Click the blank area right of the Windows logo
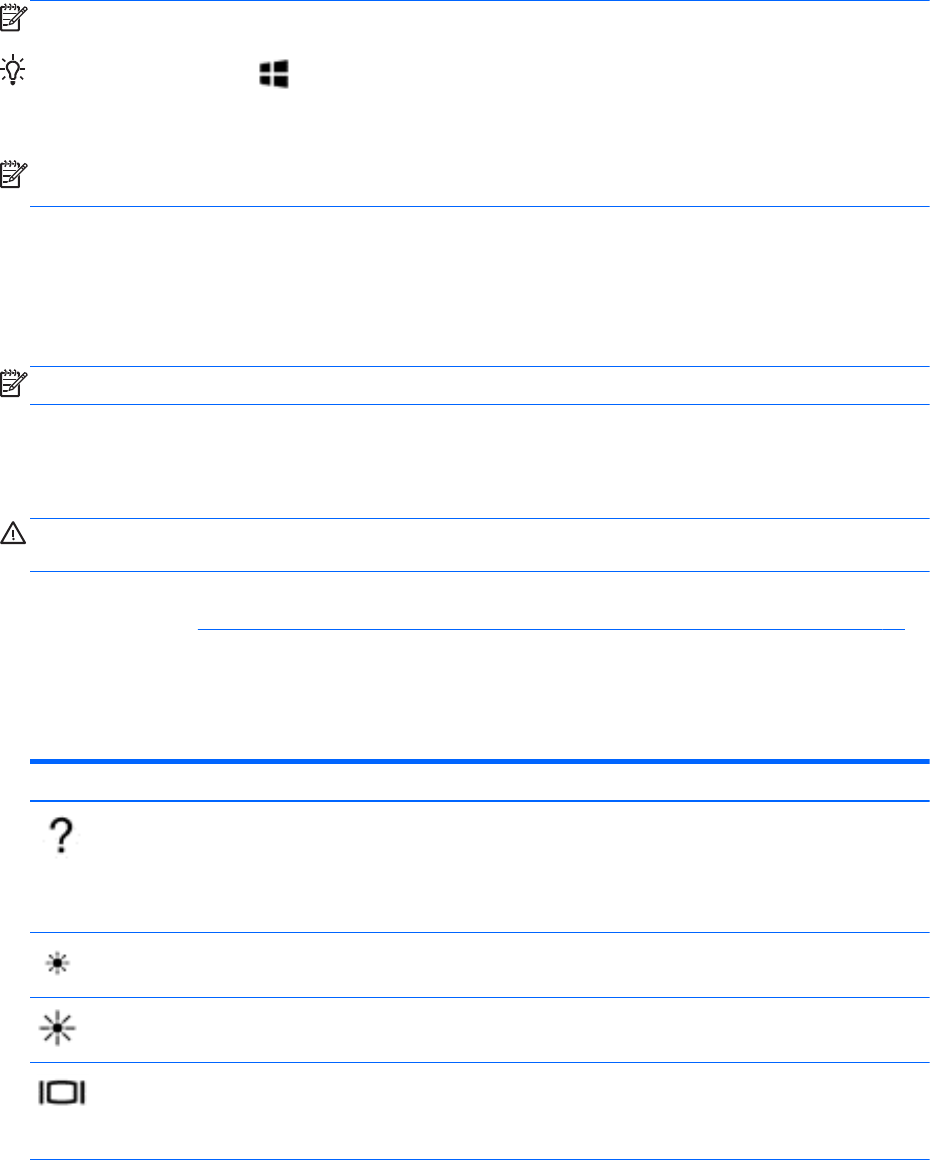 coord(600,73)
